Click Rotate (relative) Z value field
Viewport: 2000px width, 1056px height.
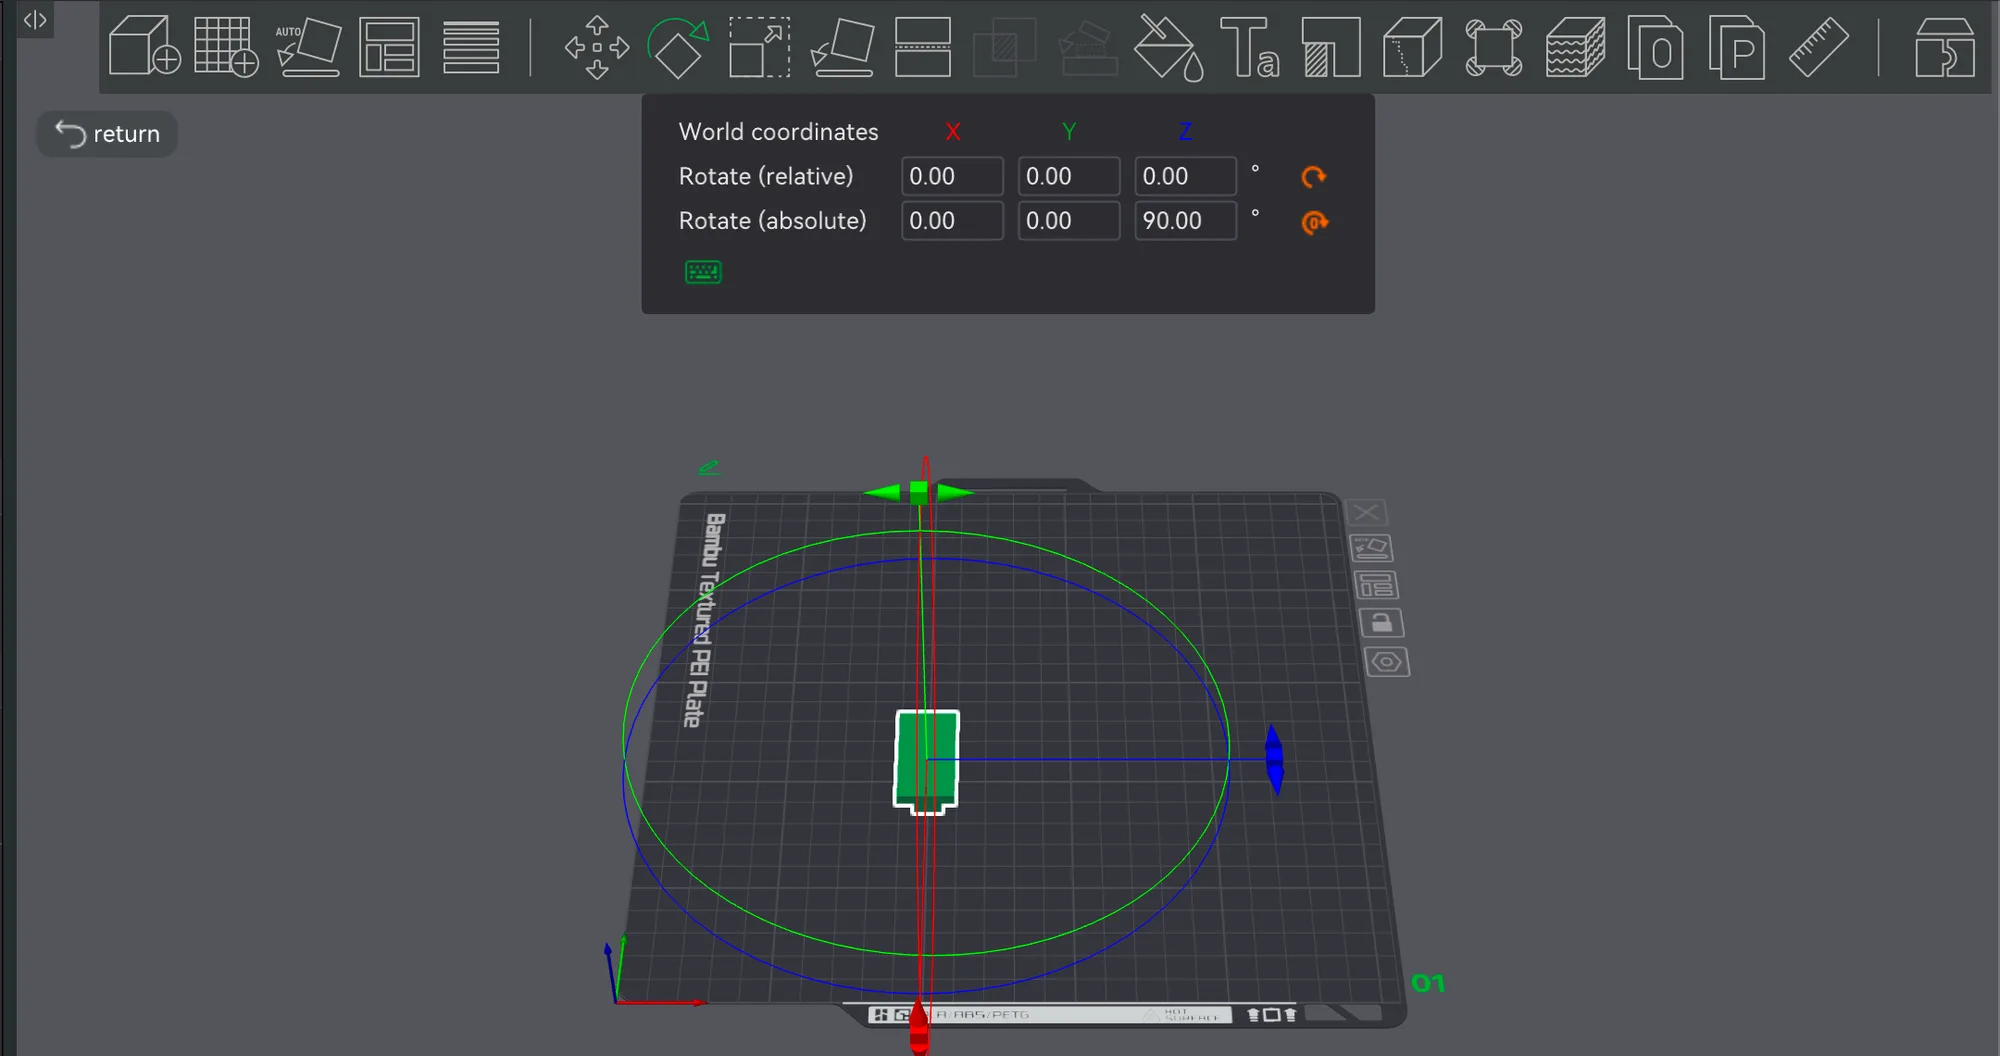click(x=1185, y=176)
